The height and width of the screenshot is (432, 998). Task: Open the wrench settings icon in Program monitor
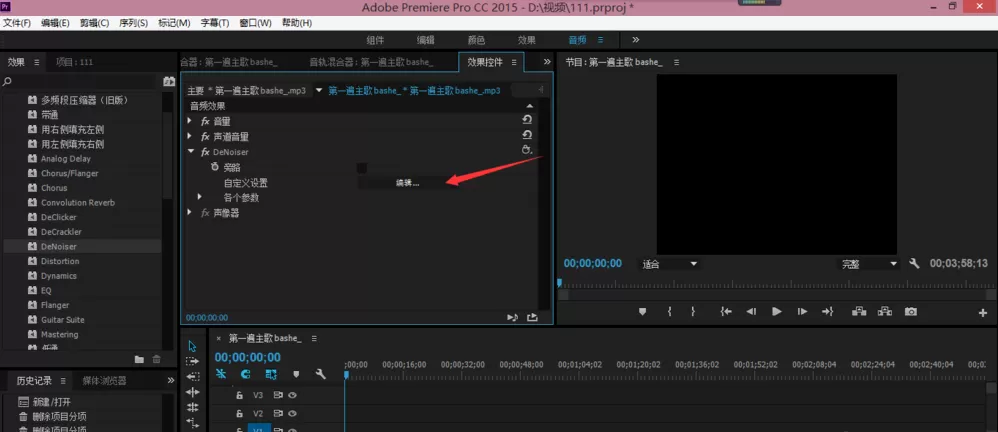click(x=914, y=263)
